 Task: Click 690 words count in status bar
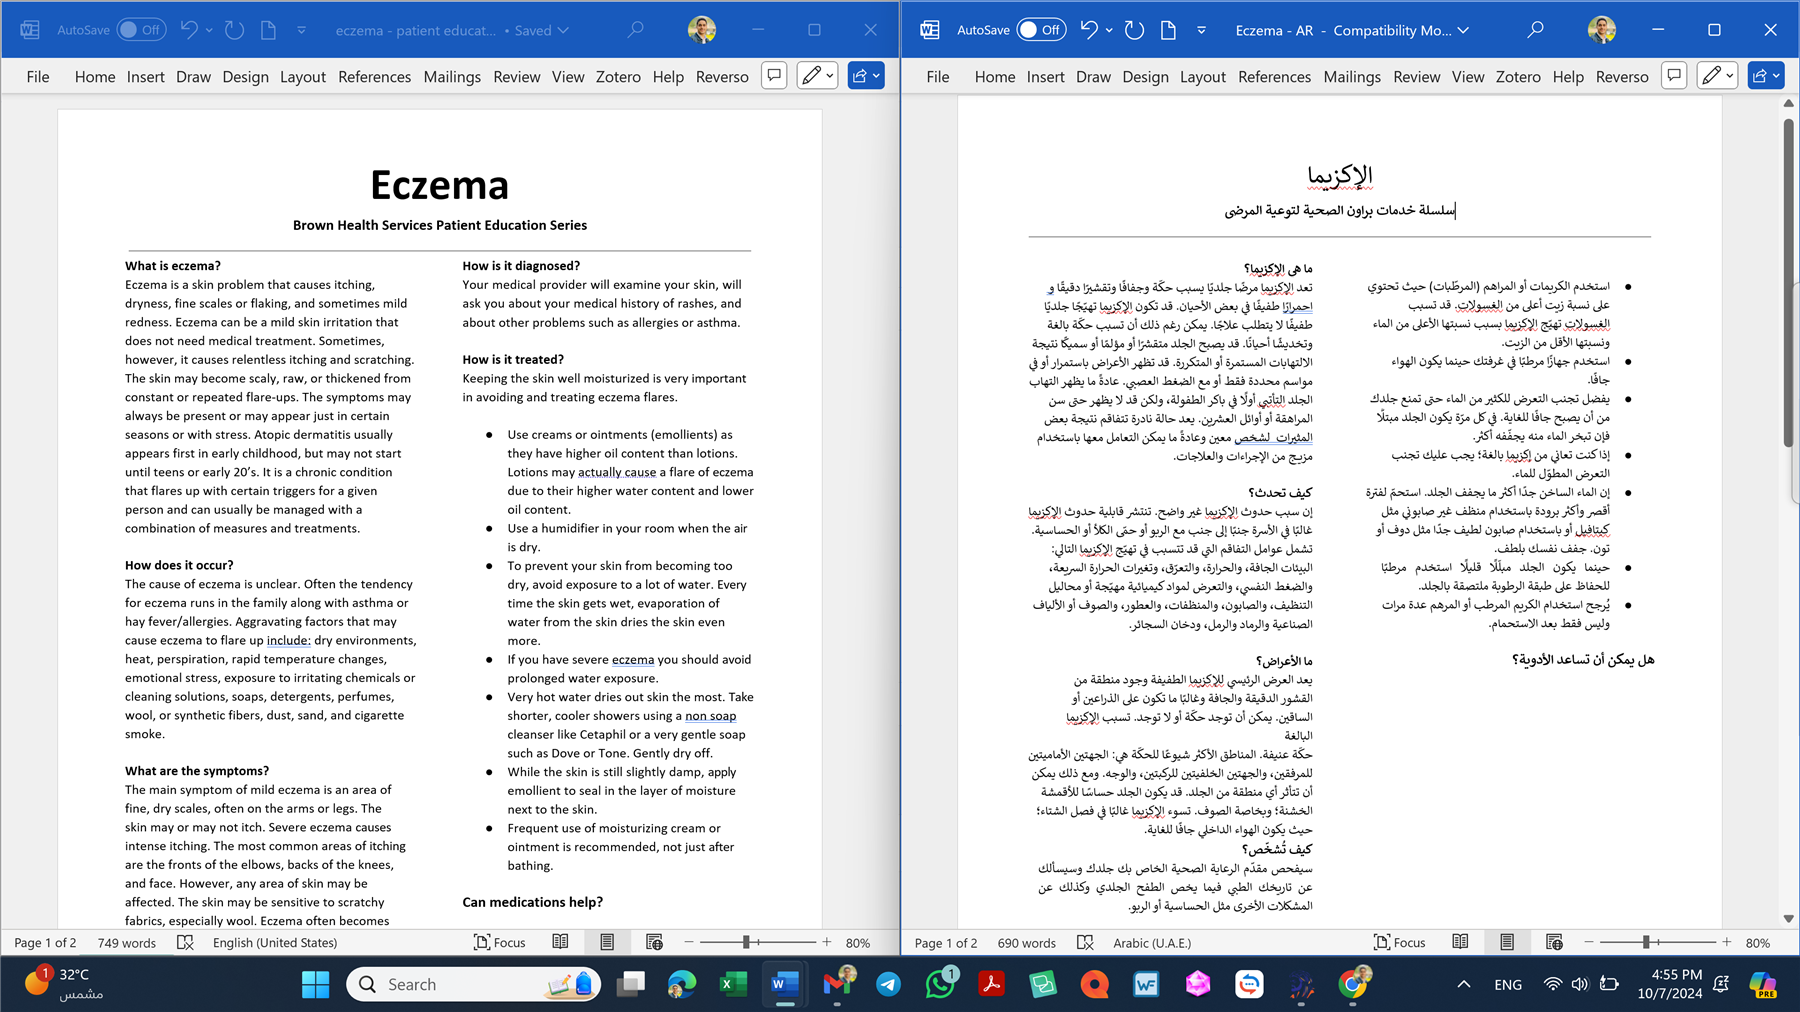tap(1027, 942)
